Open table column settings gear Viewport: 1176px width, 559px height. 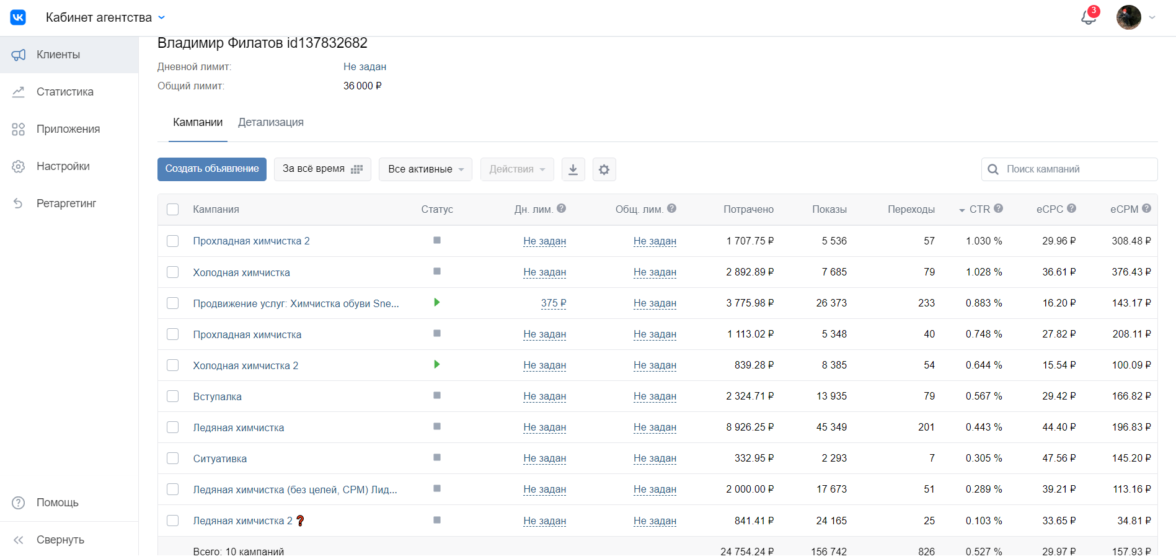604,170
